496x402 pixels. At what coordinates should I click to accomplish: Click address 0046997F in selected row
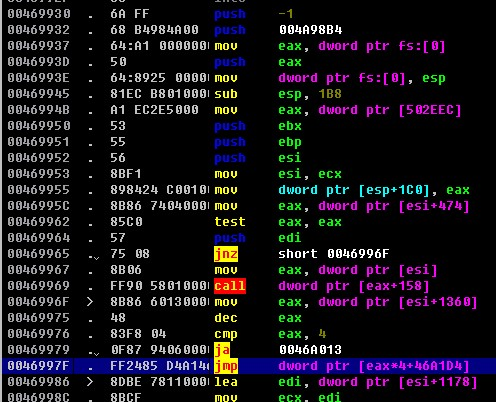39,366
